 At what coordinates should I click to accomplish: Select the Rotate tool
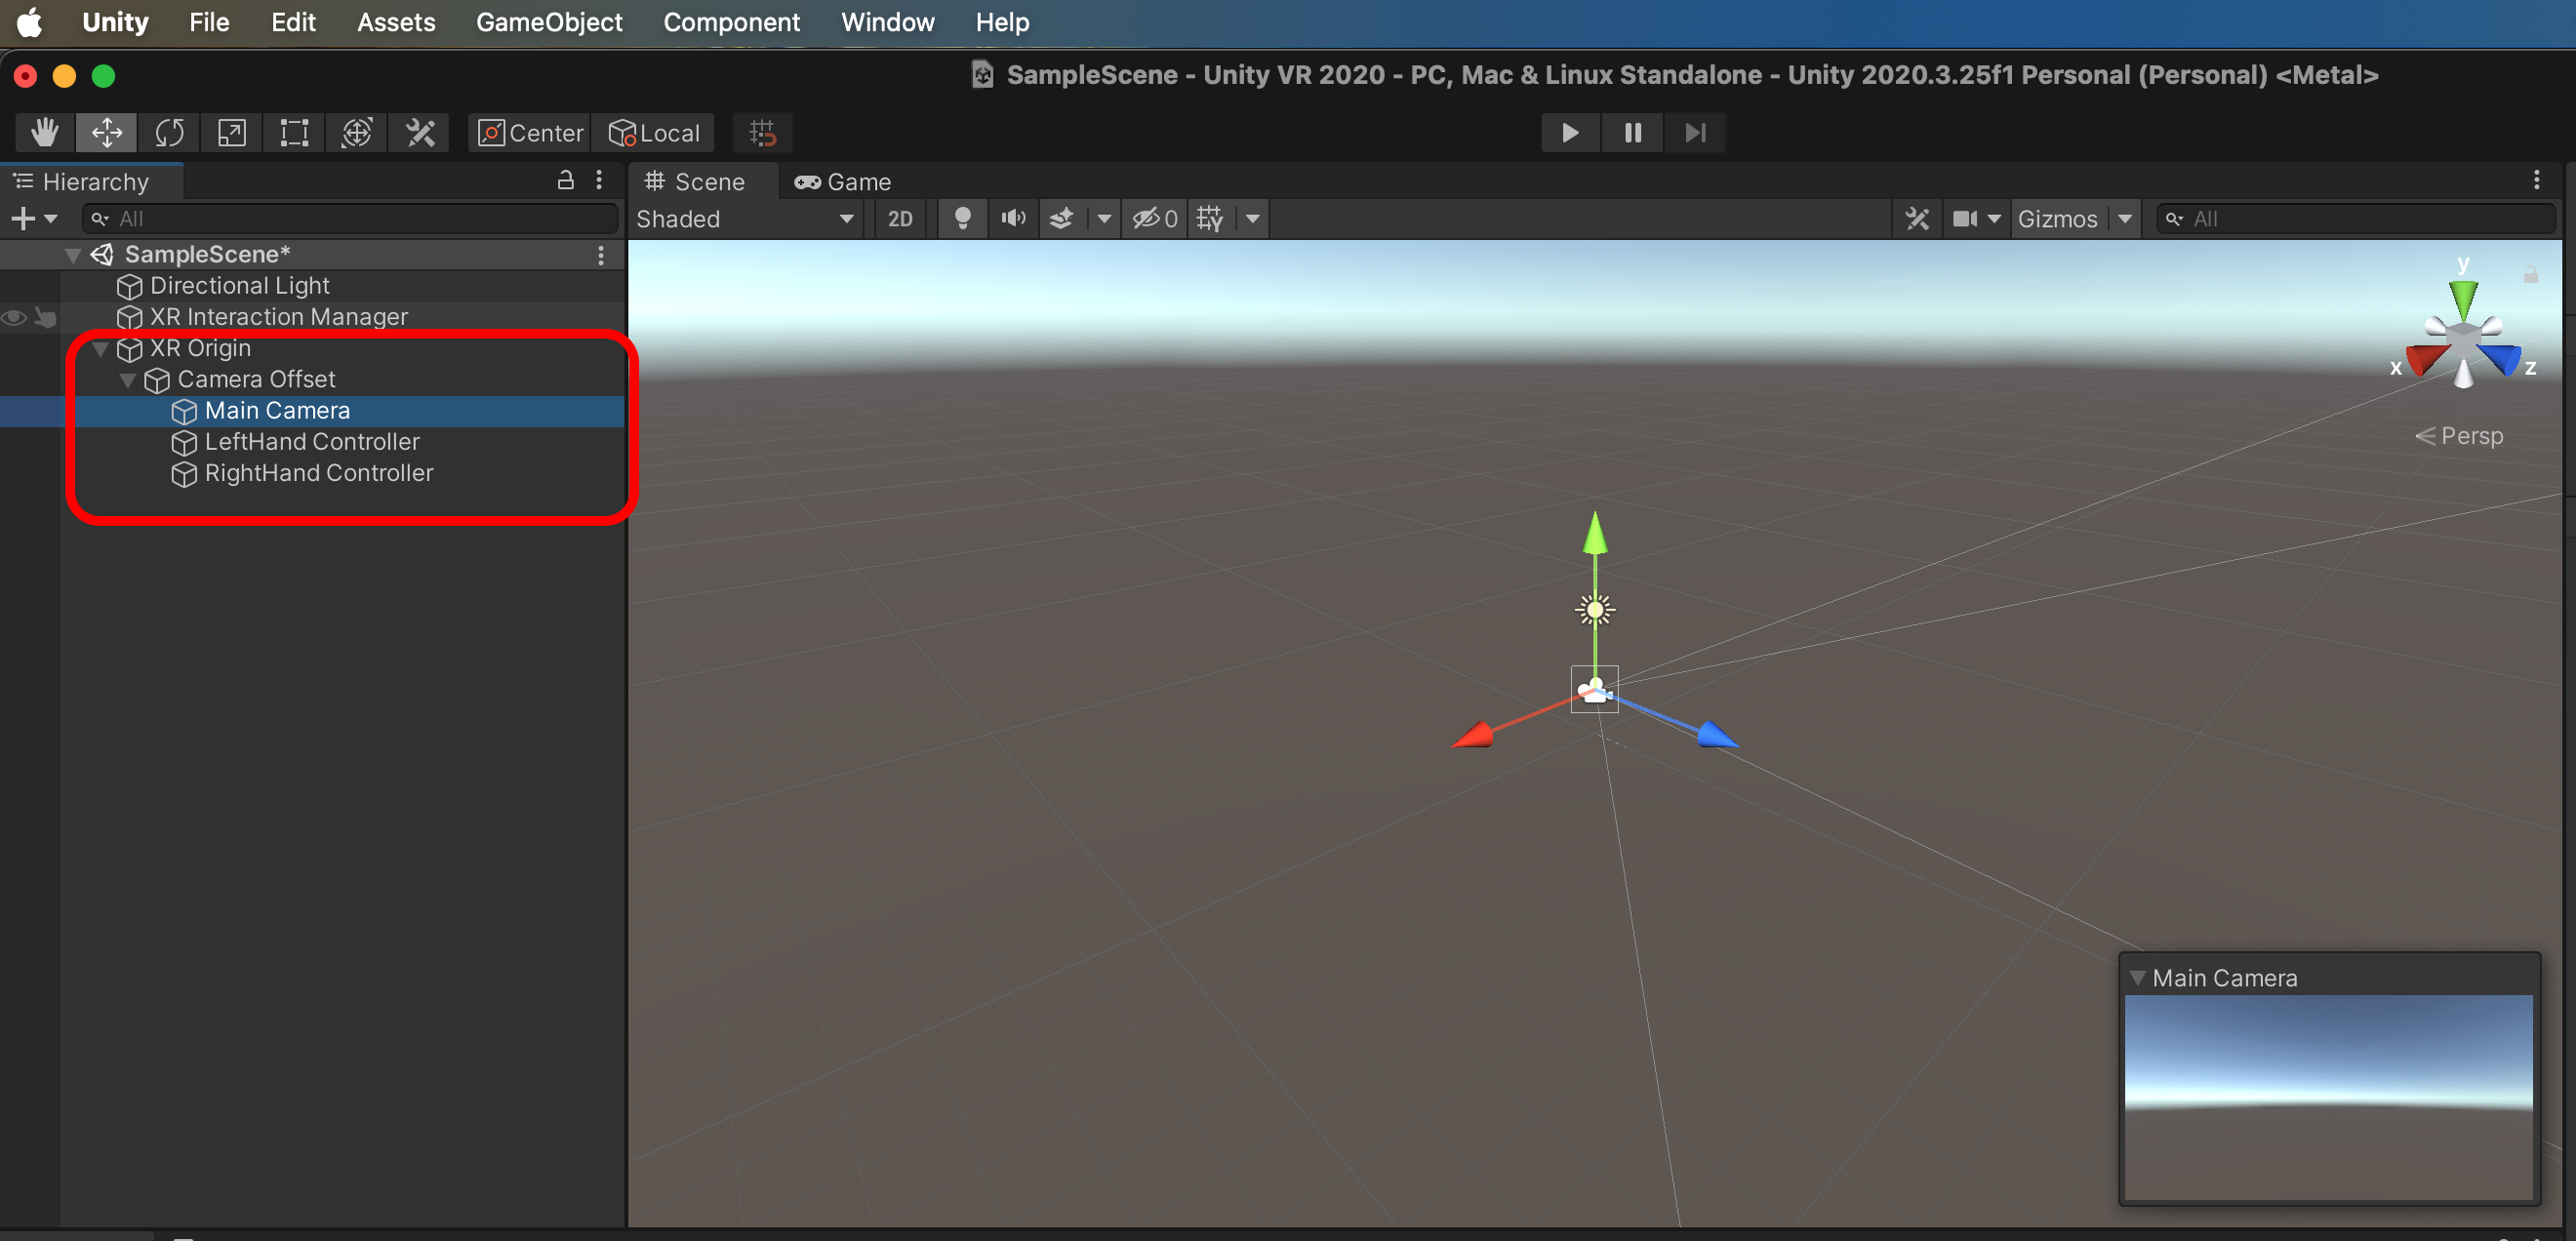click(169, 132)
